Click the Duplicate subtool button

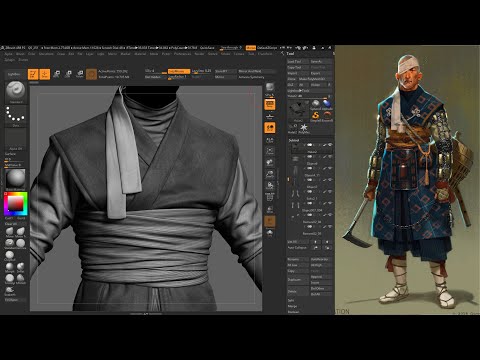click(x=298, y=279)
